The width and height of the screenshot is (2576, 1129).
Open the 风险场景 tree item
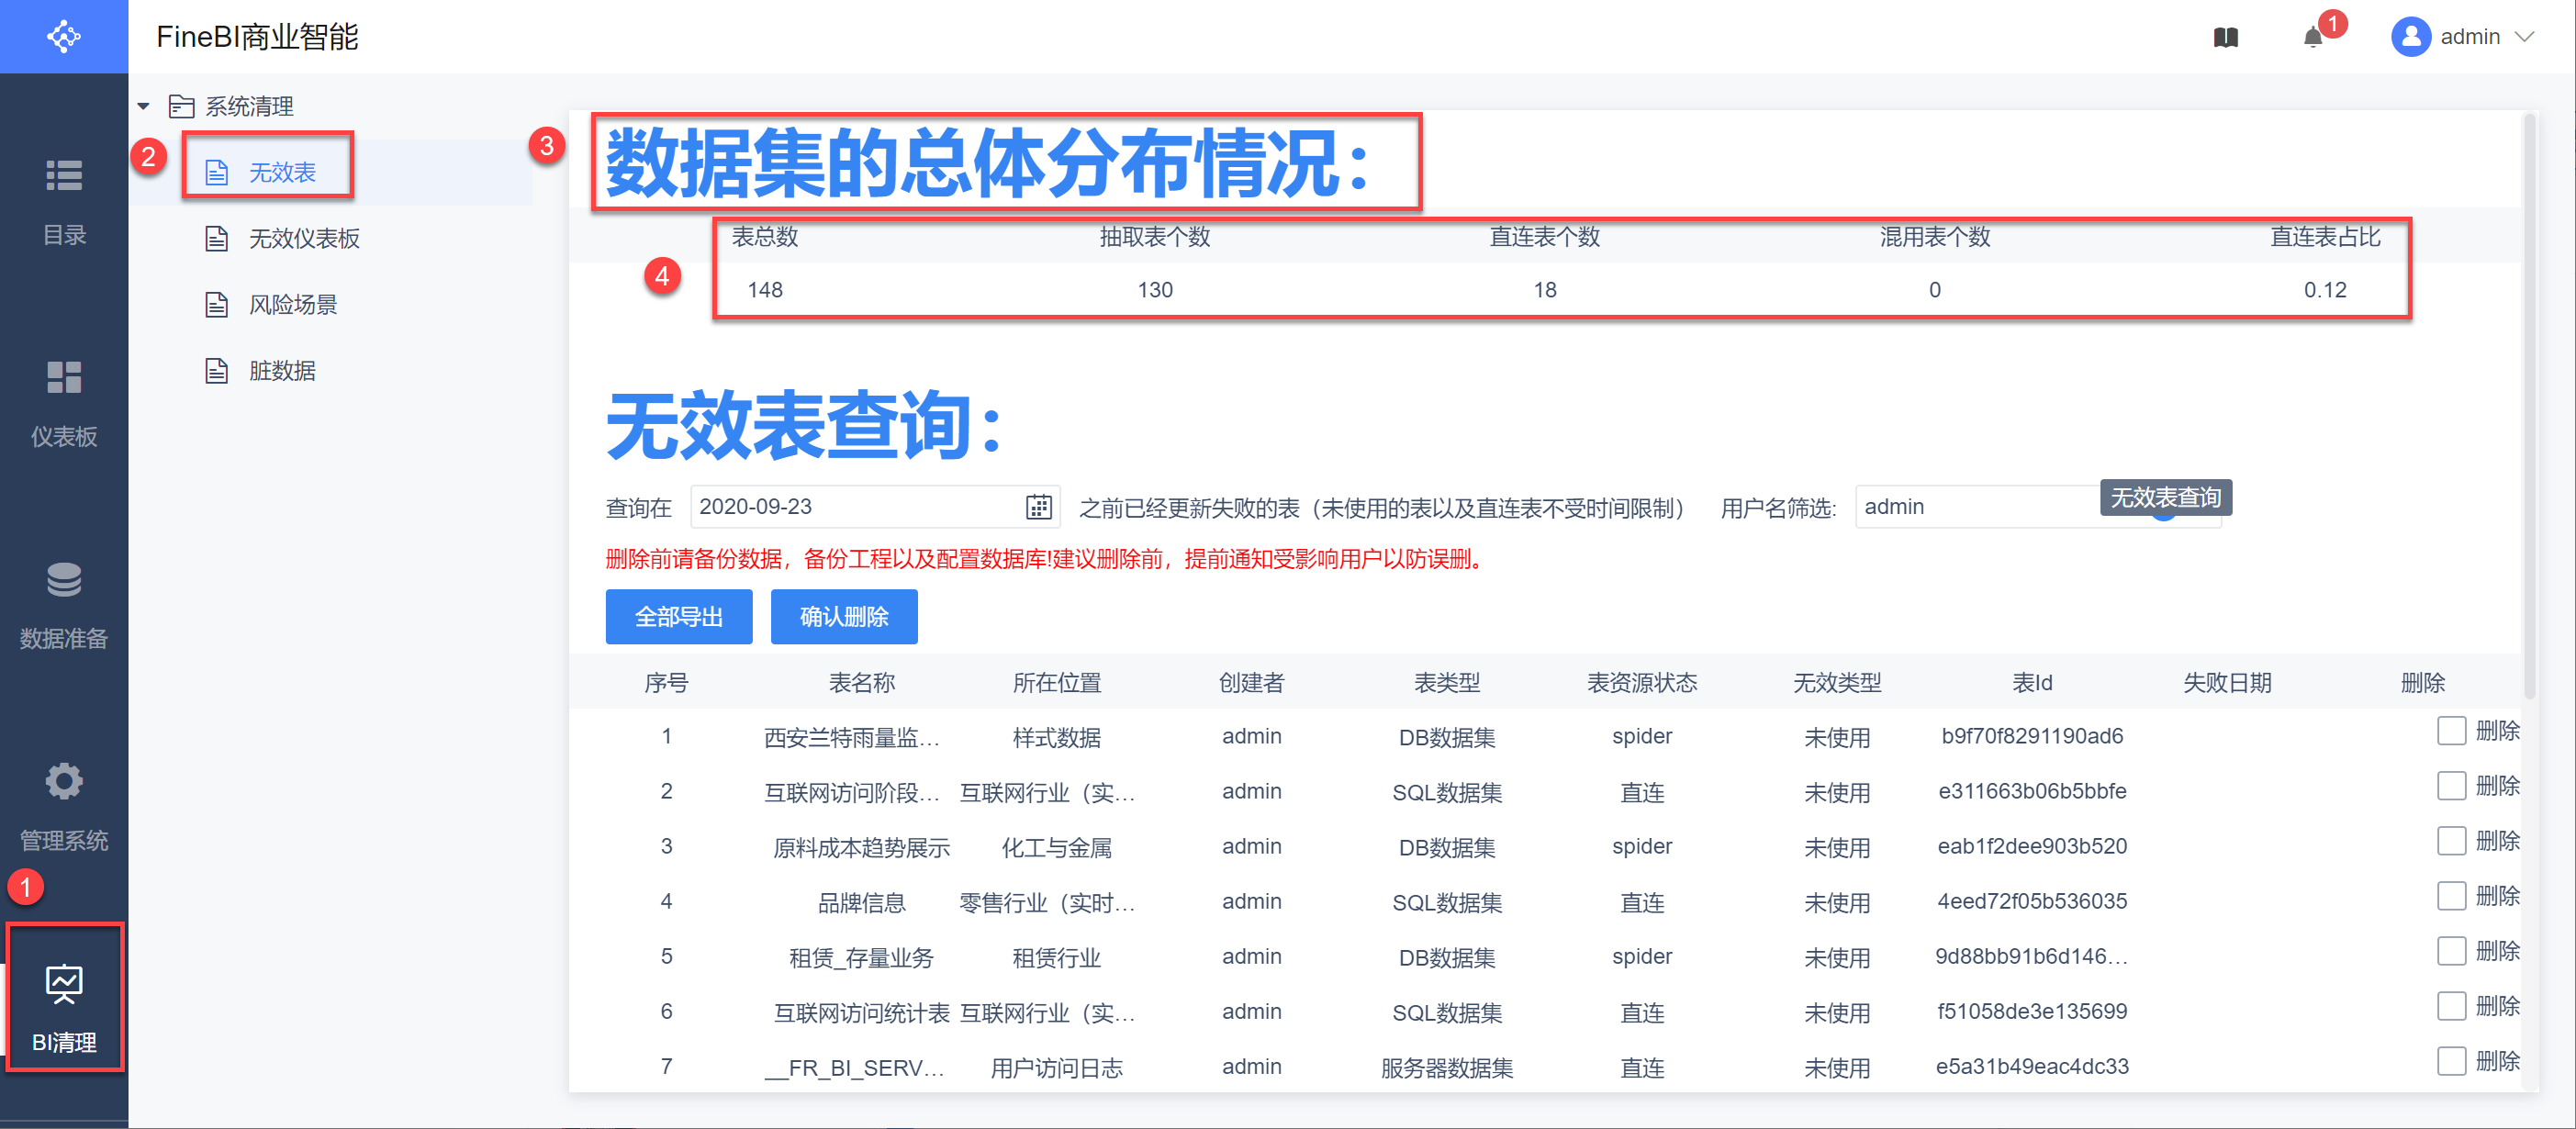pos(292,305)
